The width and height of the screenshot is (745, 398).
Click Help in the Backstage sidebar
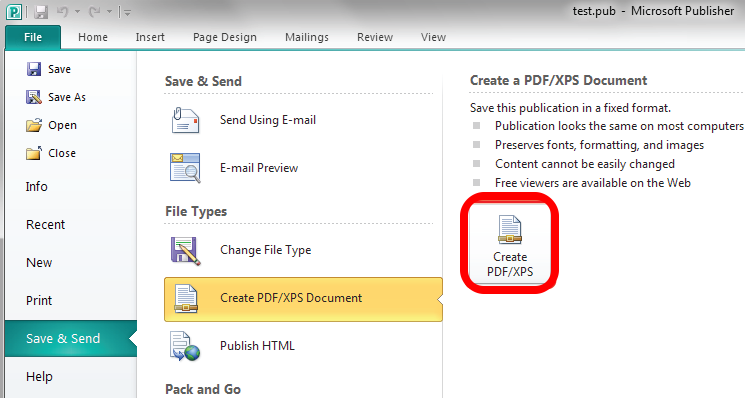click(x=39, y=377)
